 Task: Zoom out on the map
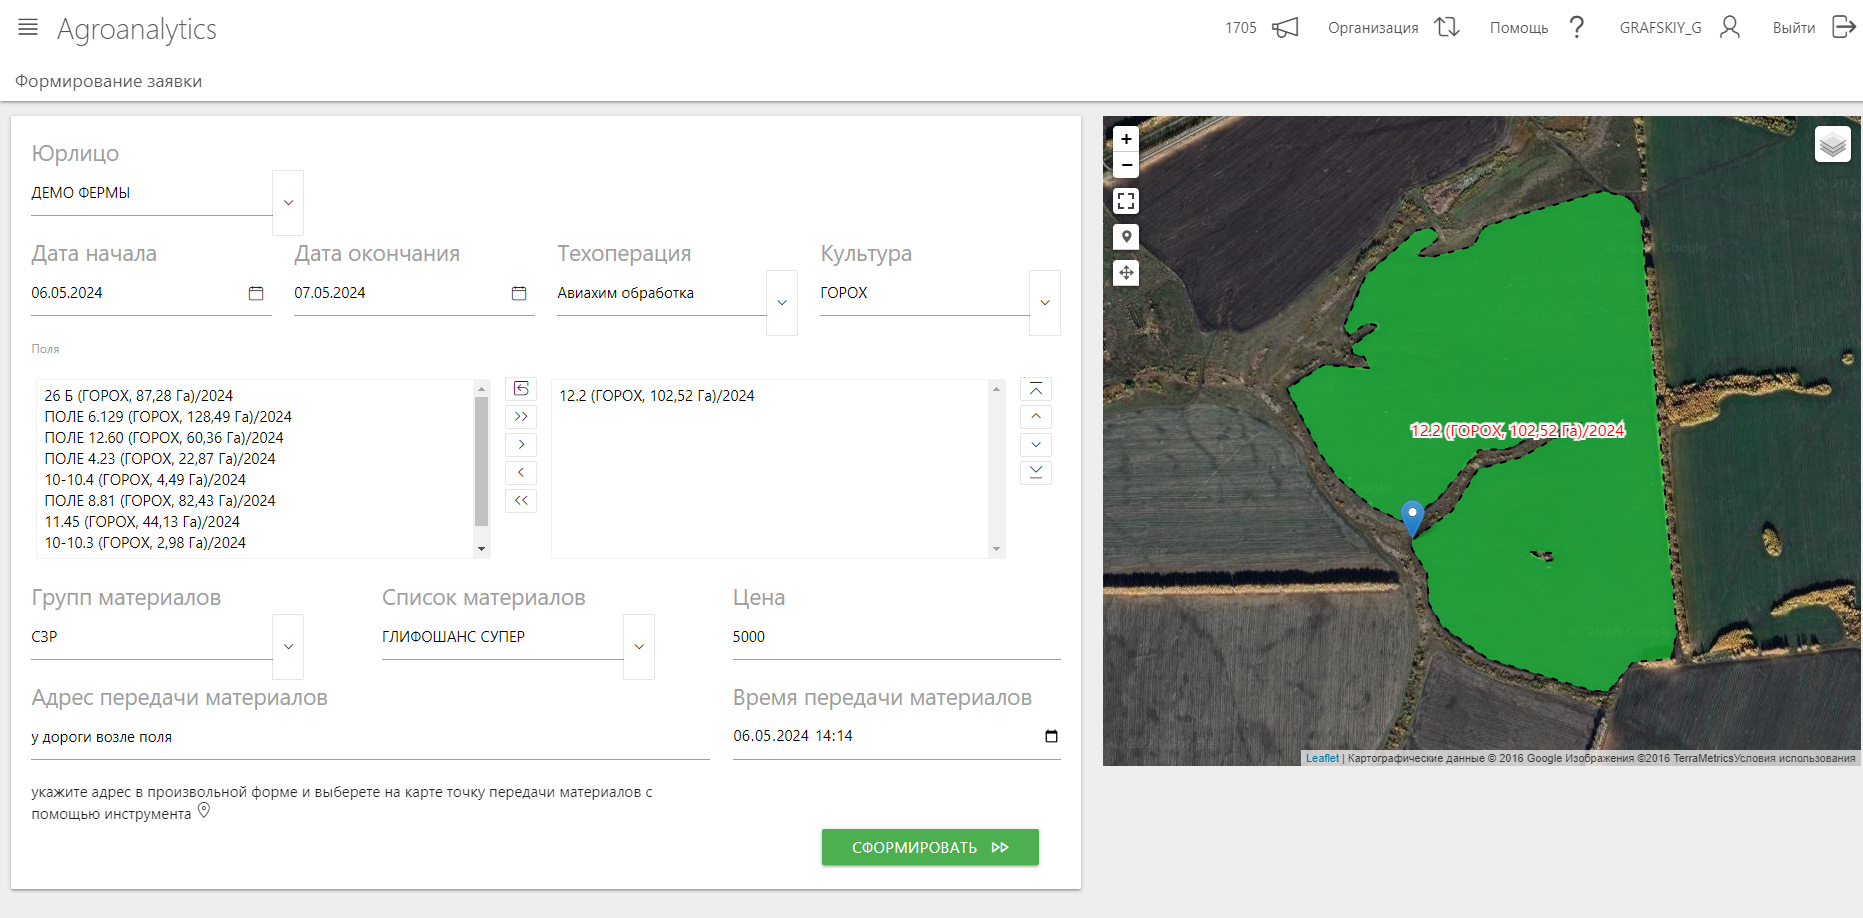[x=1126, y=165]
